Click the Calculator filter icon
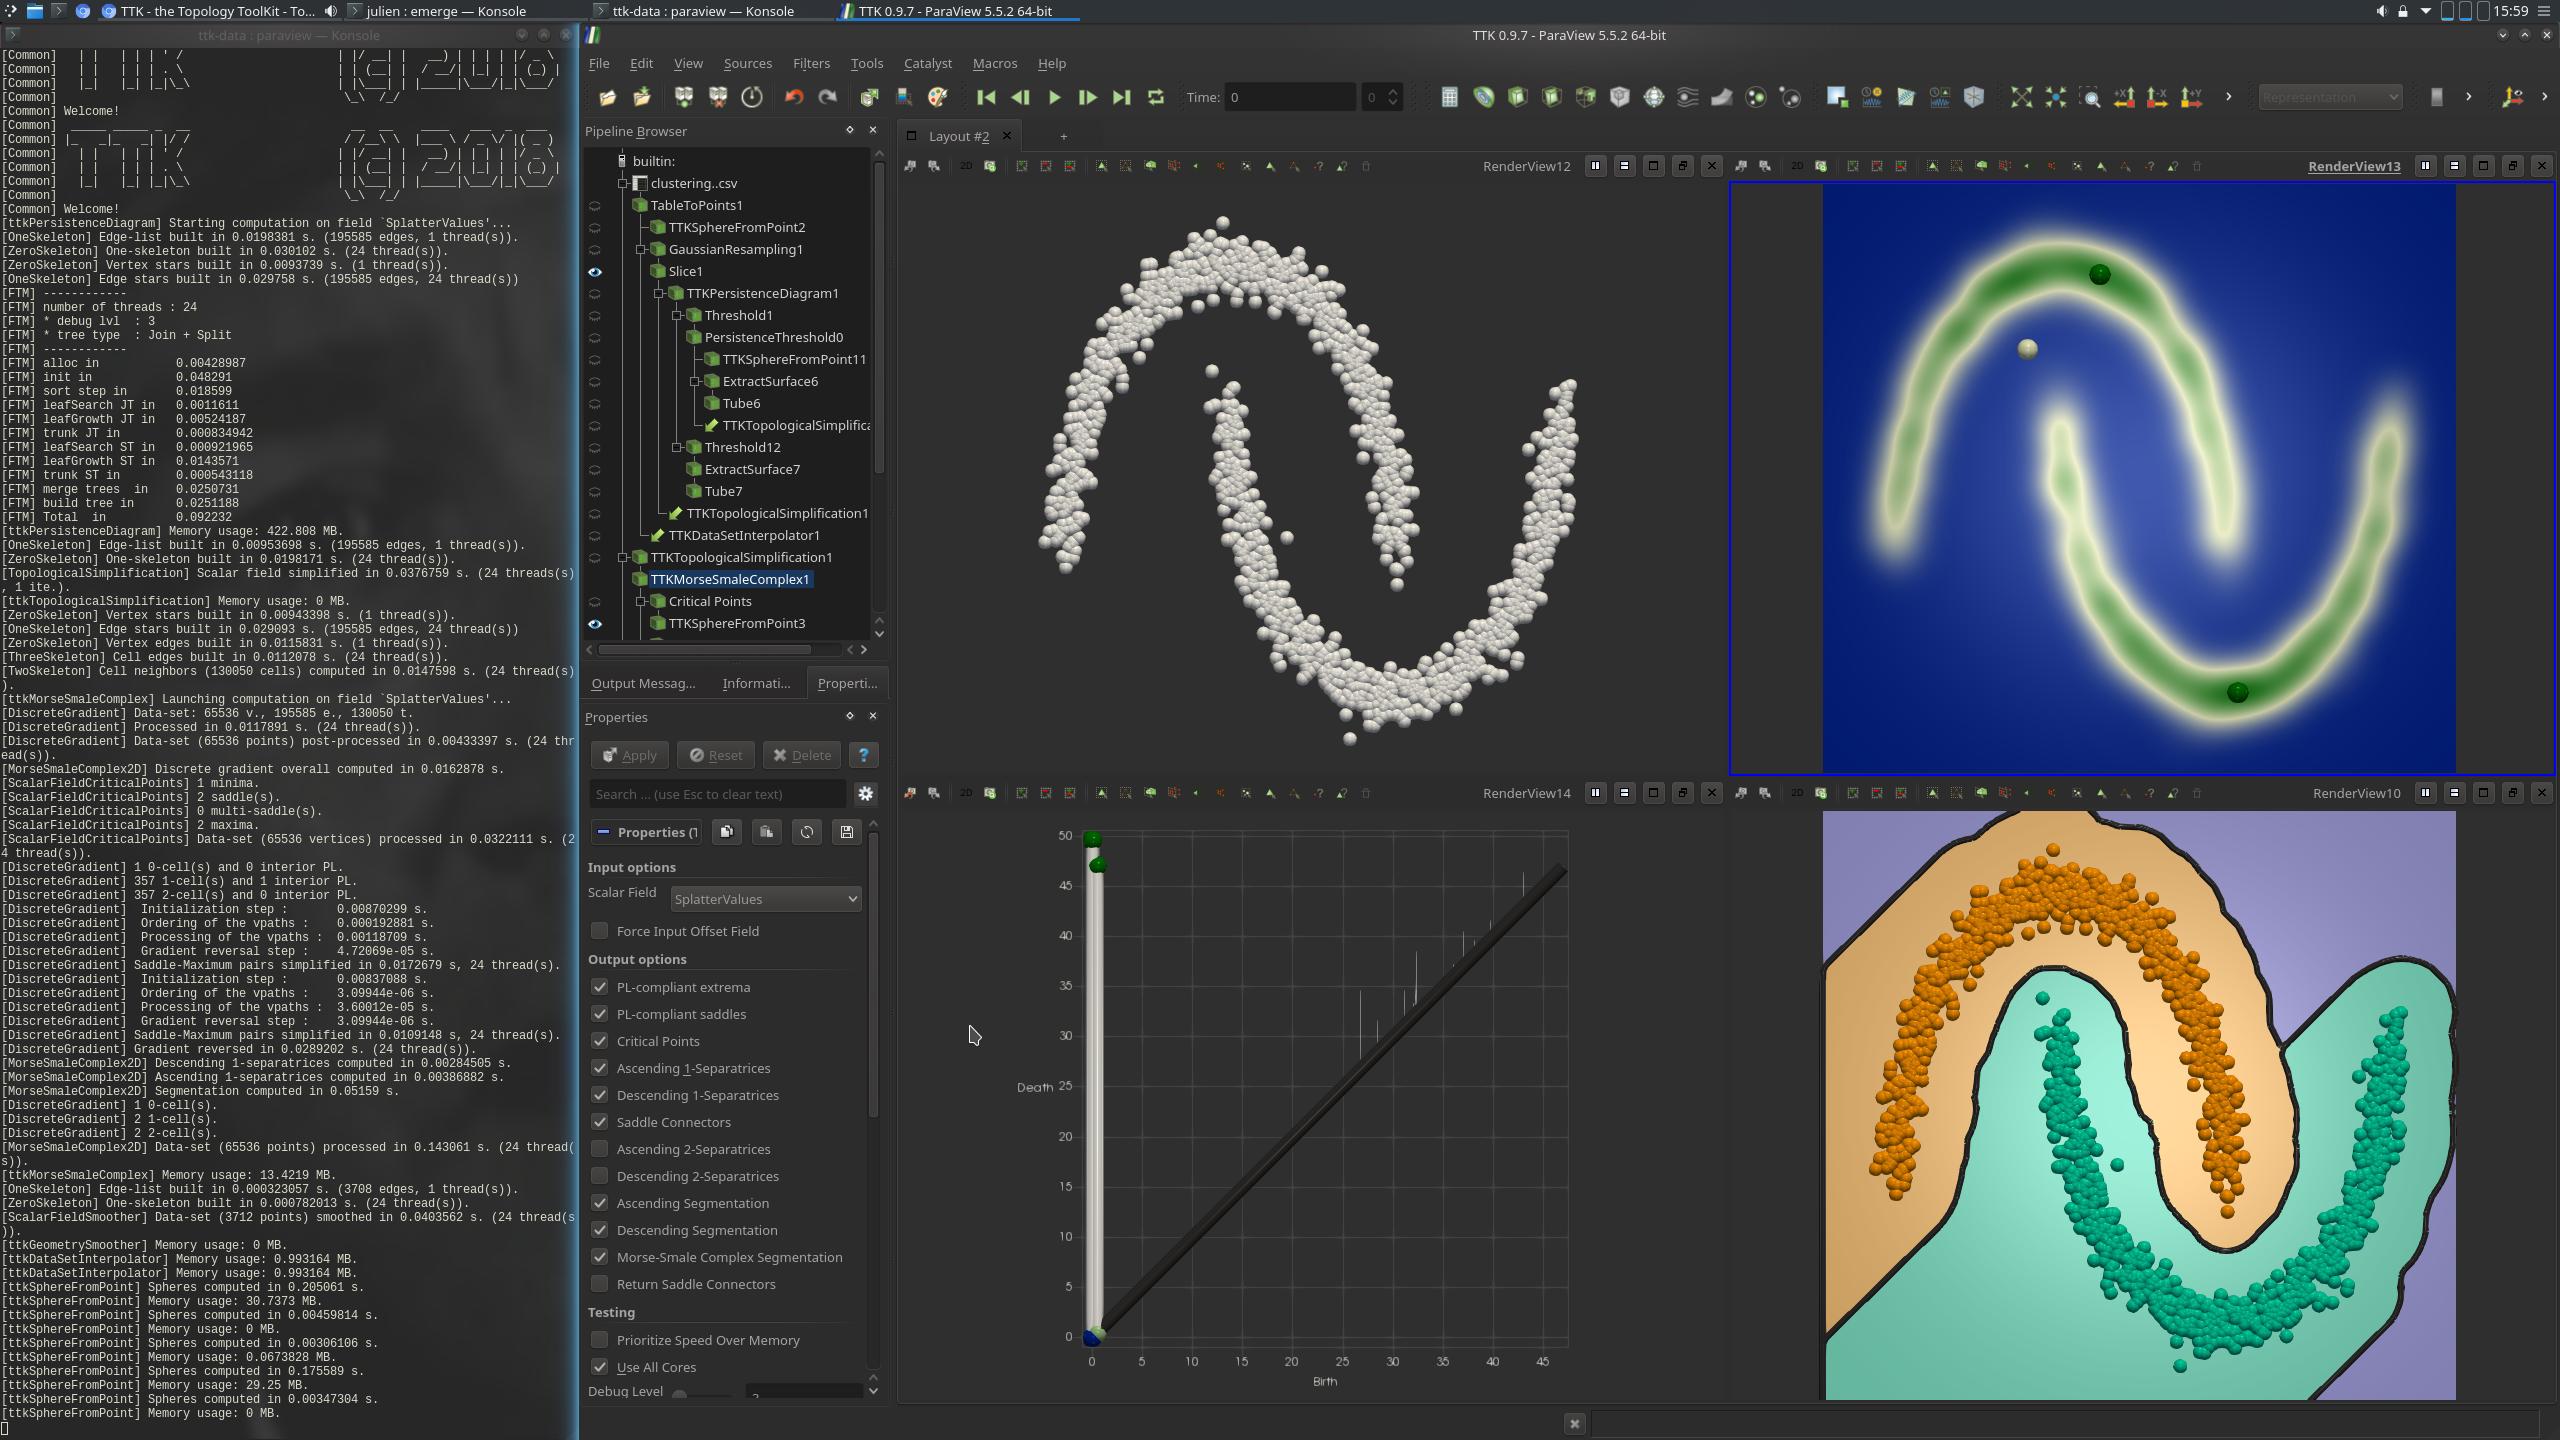 1449,97
